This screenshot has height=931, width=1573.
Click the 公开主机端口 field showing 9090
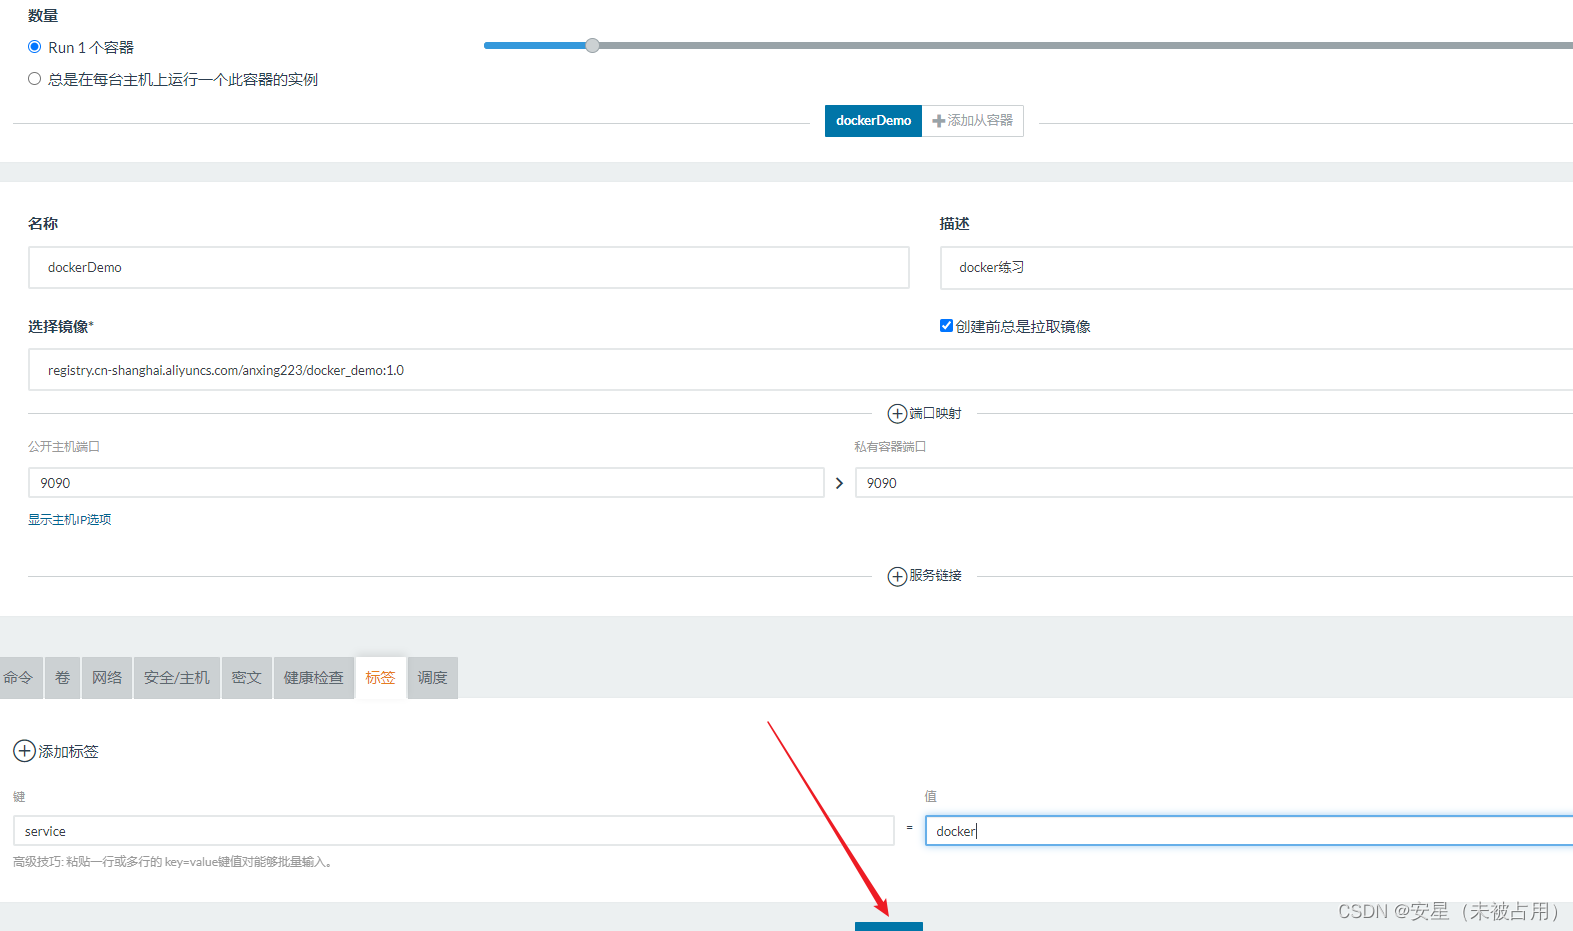pos(426,483)
